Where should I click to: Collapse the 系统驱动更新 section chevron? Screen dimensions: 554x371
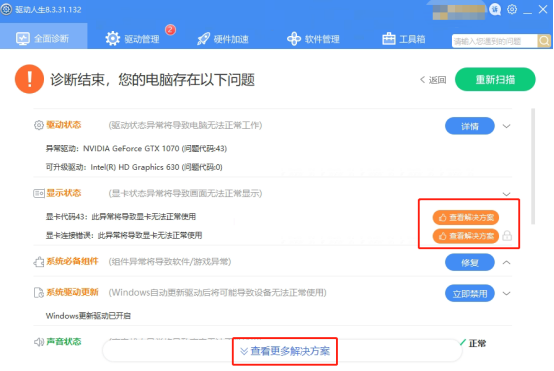pos(506,294)
